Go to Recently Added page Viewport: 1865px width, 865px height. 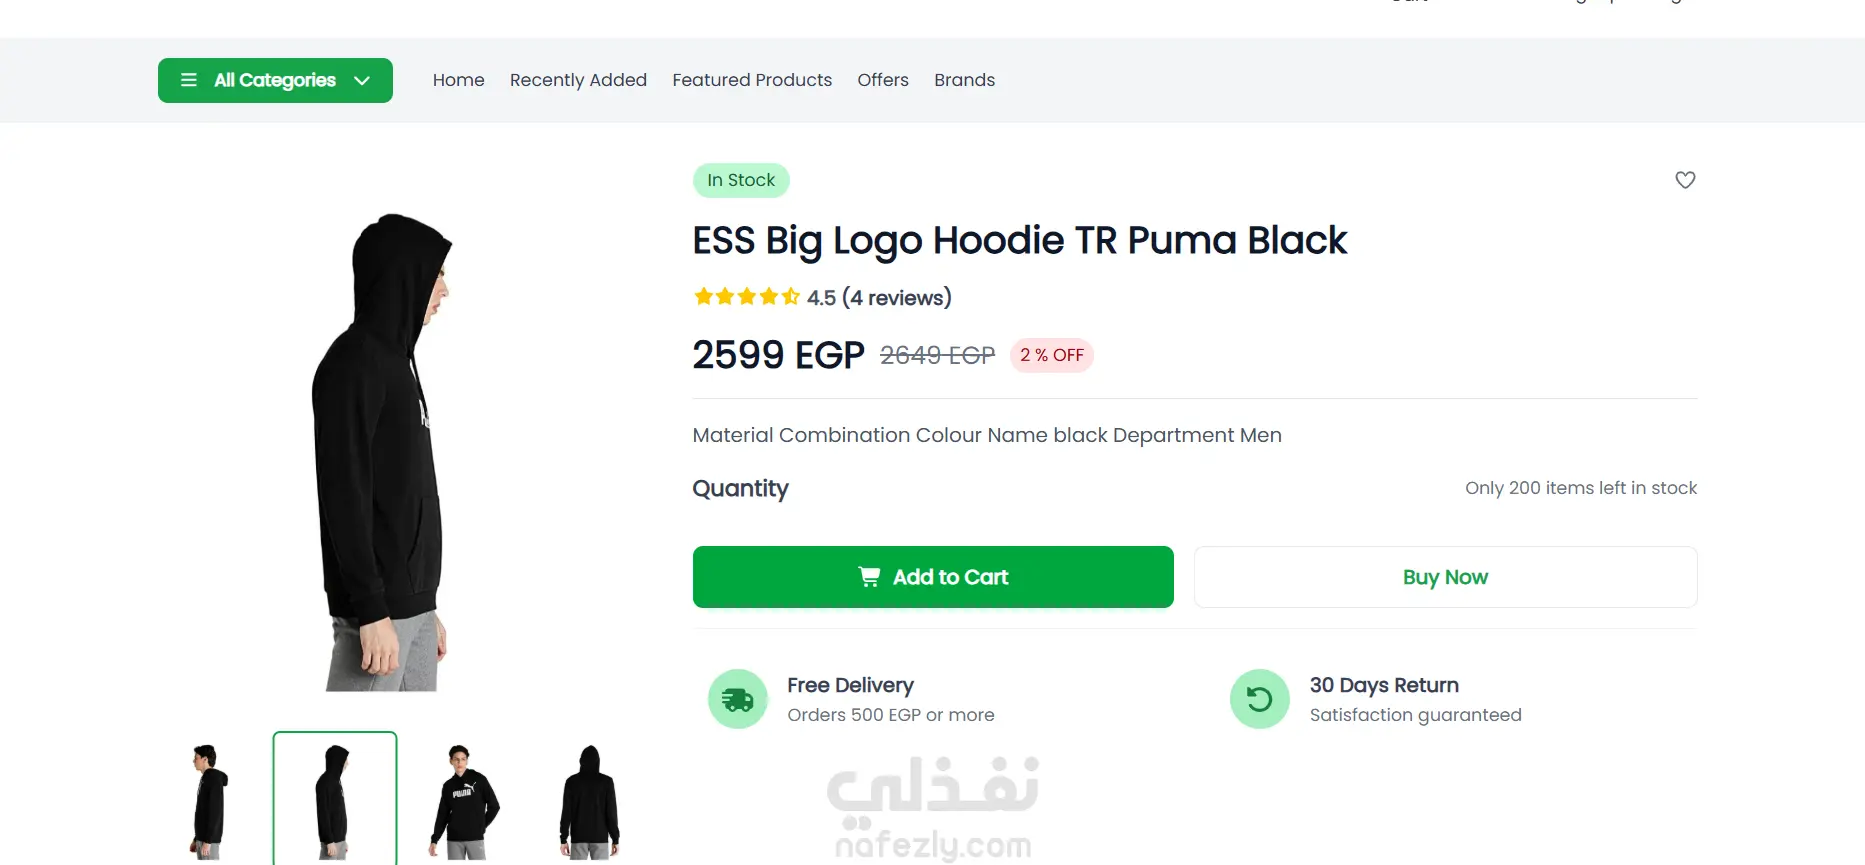pyautogui.click(x=578, y=80)
